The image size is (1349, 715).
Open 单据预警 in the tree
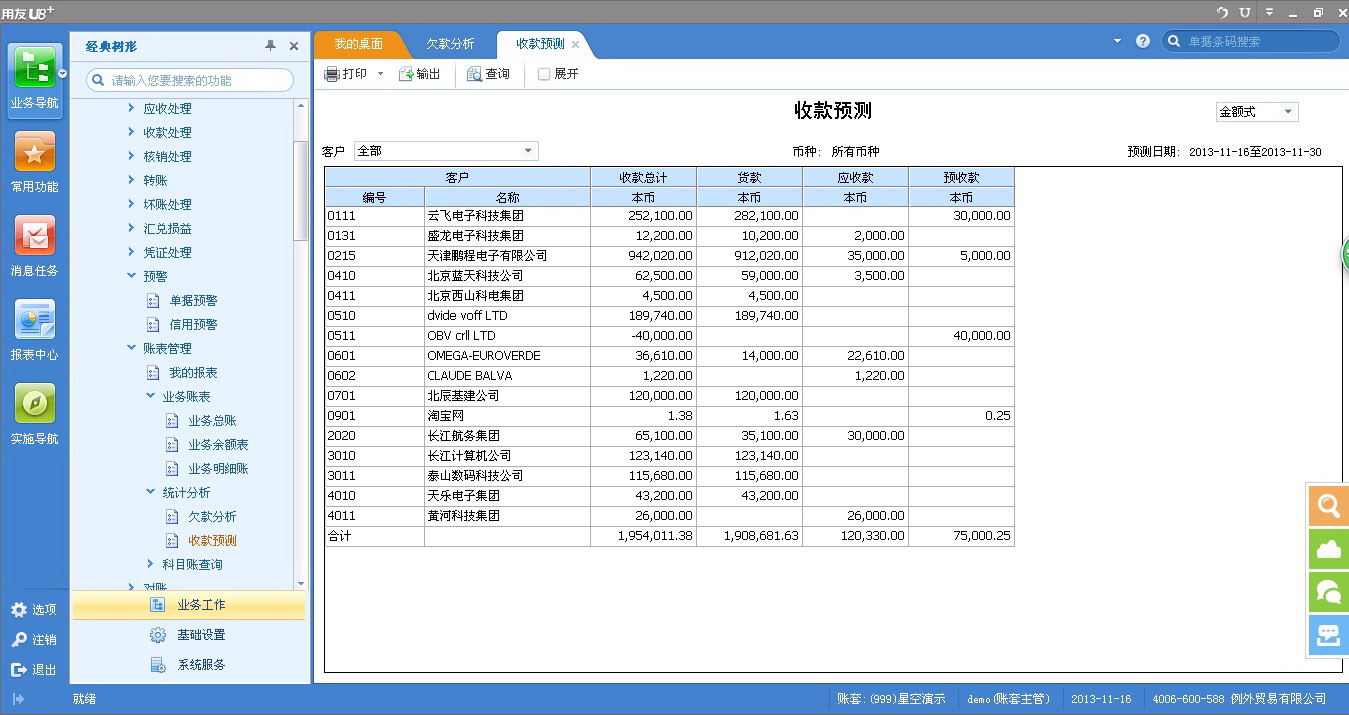tap(193, 300)
